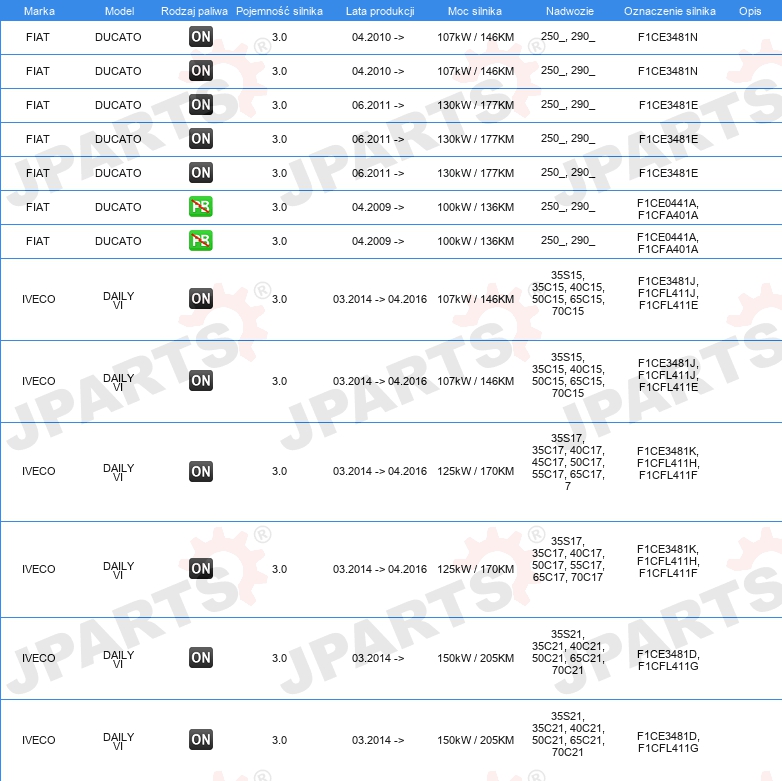Select the ON icon in the row listing 45C17
The width and height of the screenshot is (782, 781).
click(200, 471)
